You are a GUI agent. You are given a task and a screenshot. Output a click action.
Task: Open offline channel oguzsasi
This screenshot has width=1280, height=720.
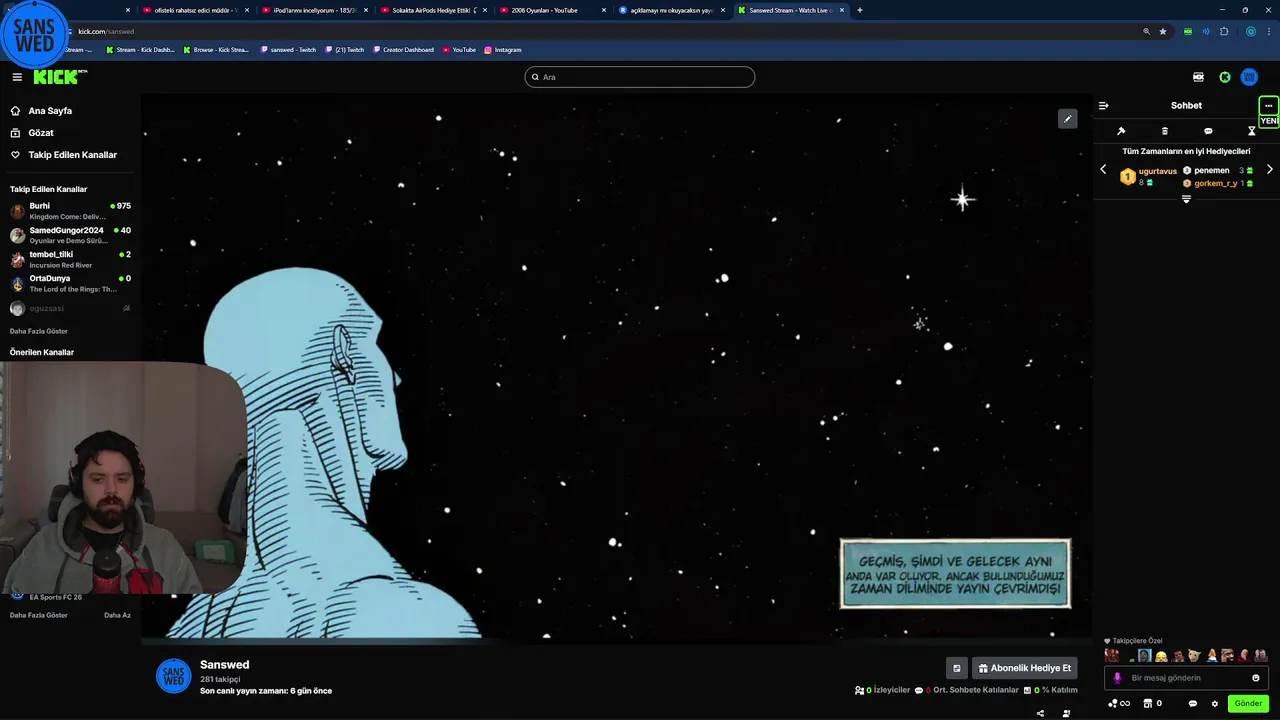click(x=70, y=309)
